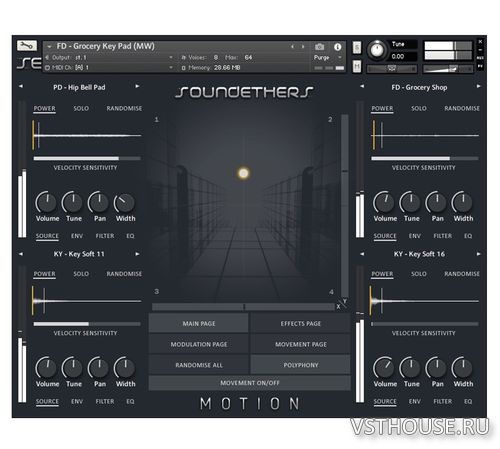Load next sound after Key Soft 11

[x=137, y=254]
